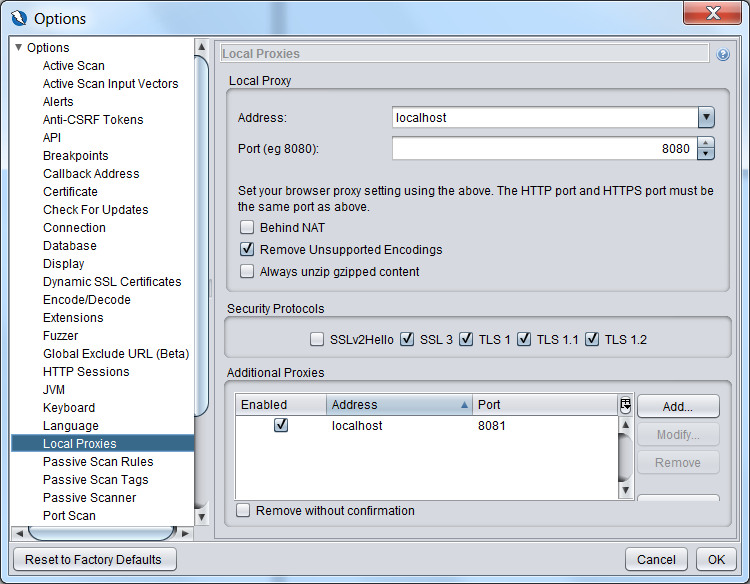Enable Always unzip gzipped content
The height and width of the screenshot is (584, 750).
[247, 271]
